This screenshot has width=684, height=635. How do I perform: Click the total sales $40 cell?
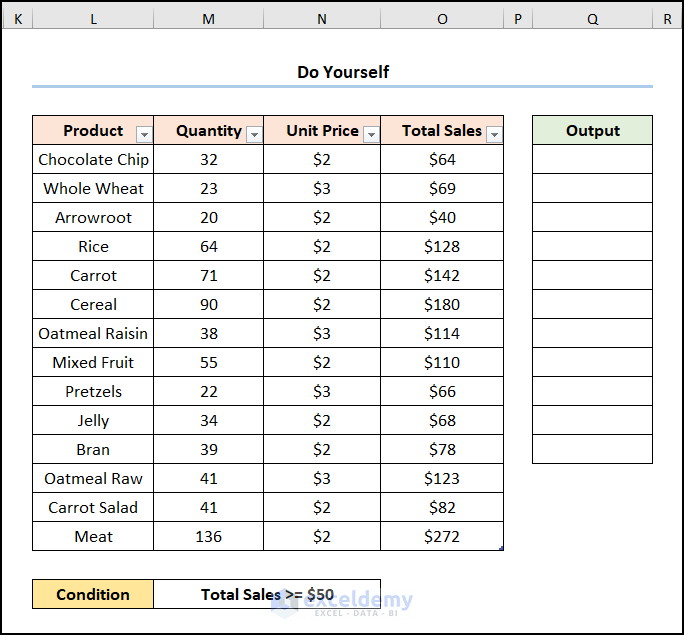click(442, 218)
